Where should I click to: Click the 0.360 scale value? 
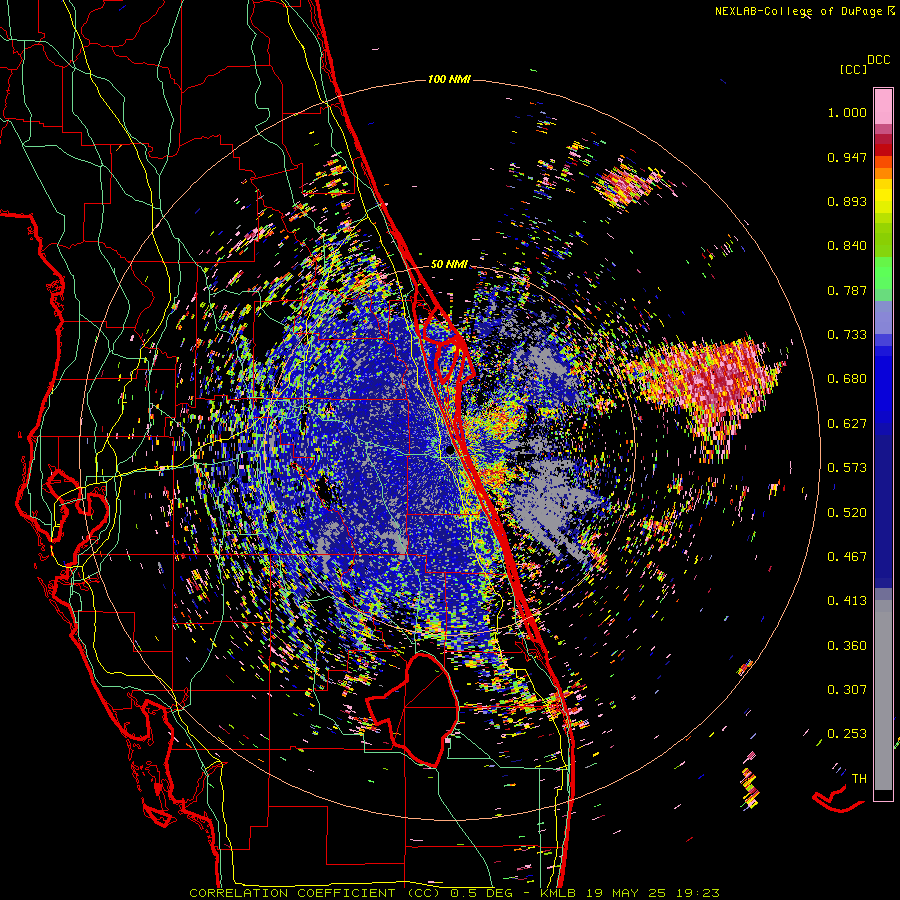coord(847,646)
